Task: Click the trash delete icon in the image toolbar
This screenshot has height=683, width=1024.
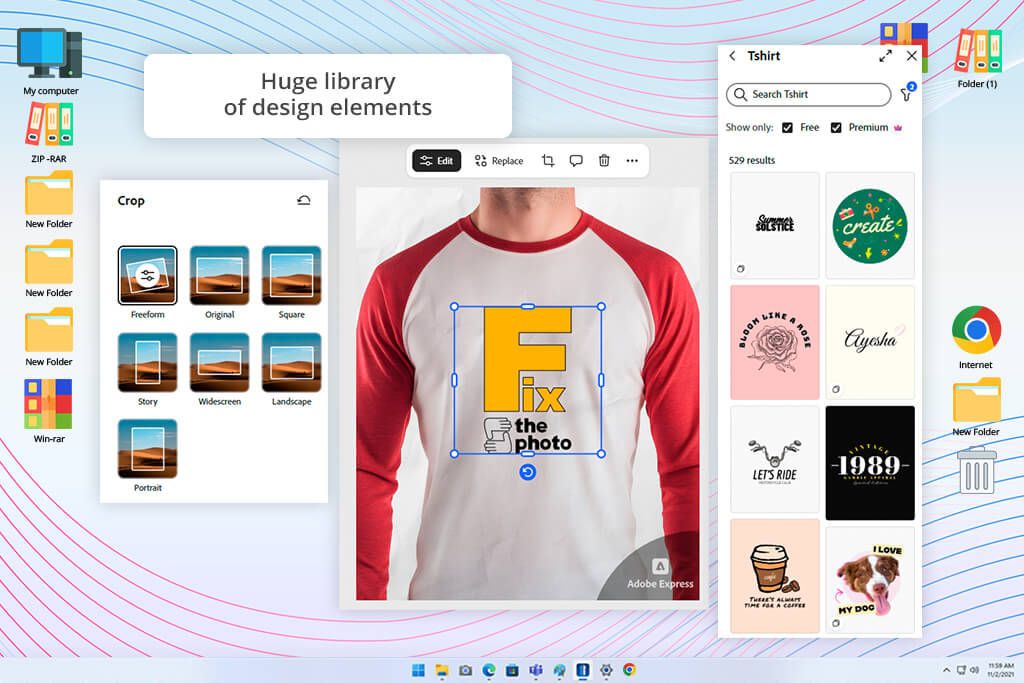Action: click(604, 161)
